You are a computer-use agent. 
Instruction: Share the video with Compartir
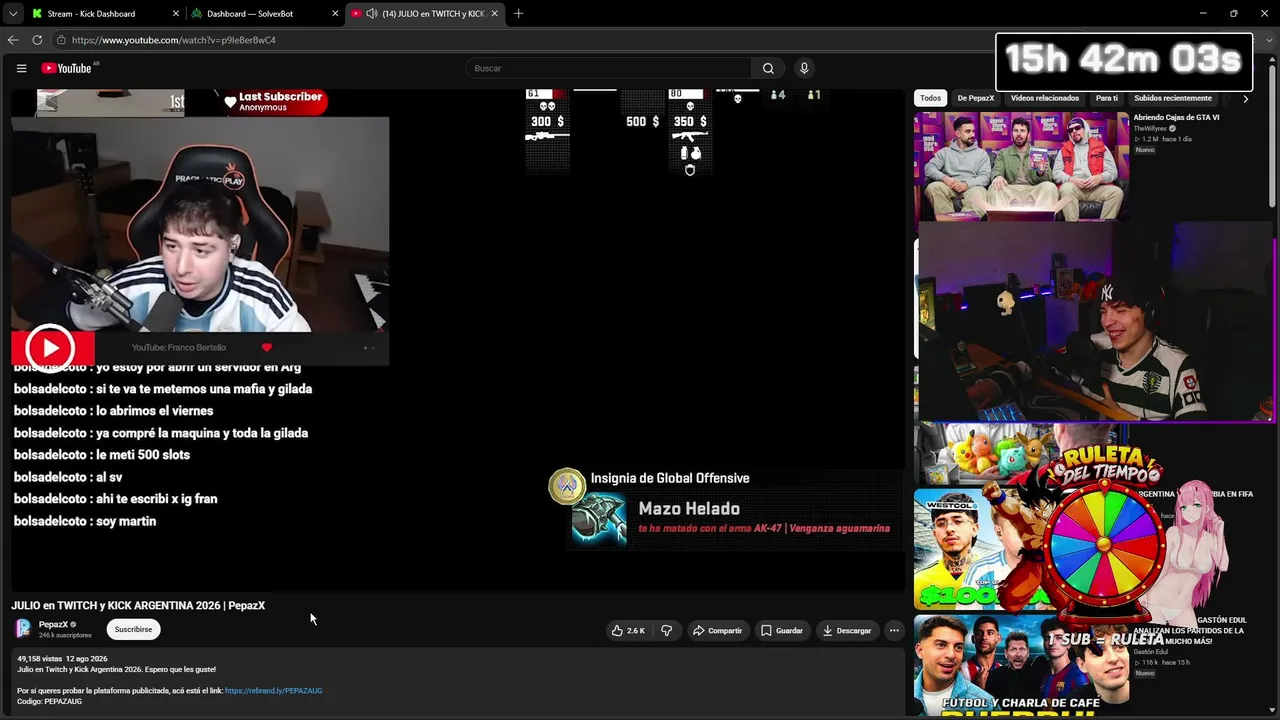tap(718, 630)
